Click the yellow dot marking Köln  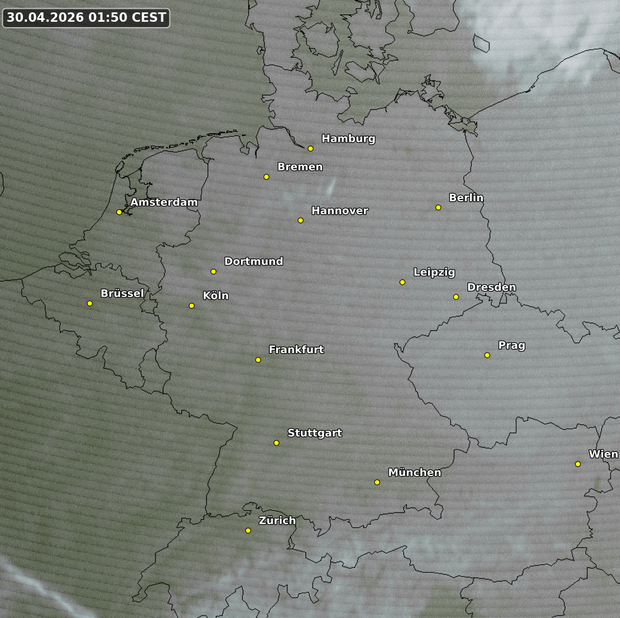coord(192,305)
